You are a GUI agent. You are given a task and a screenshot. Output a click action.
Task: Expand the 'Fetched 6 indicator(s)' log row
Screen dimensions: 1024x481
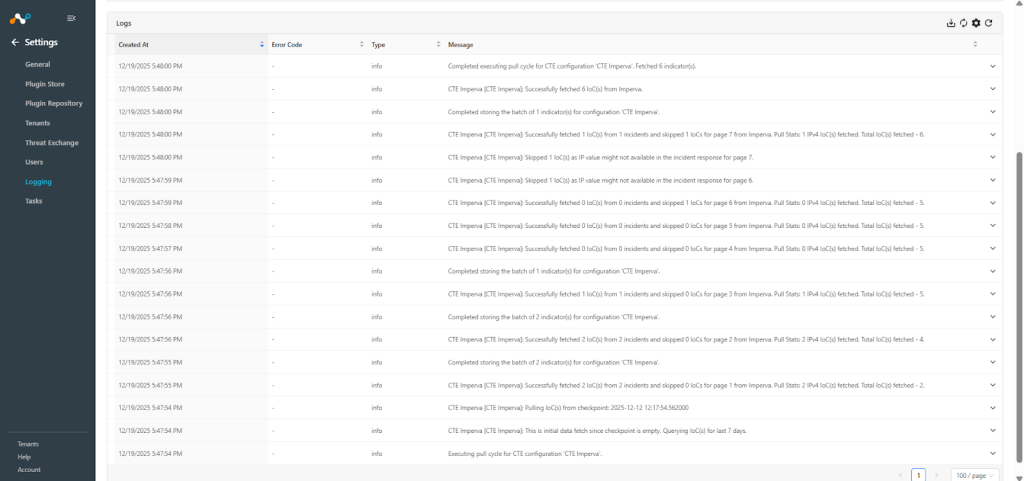pos(993,66)
